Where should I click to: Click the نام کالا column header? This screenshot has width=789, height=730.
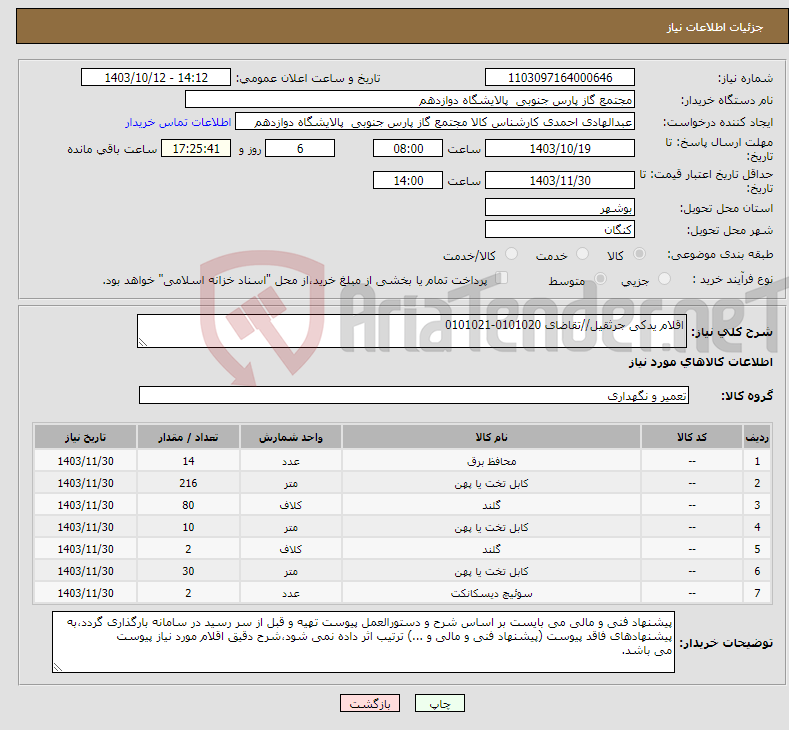tap(491, 437)
